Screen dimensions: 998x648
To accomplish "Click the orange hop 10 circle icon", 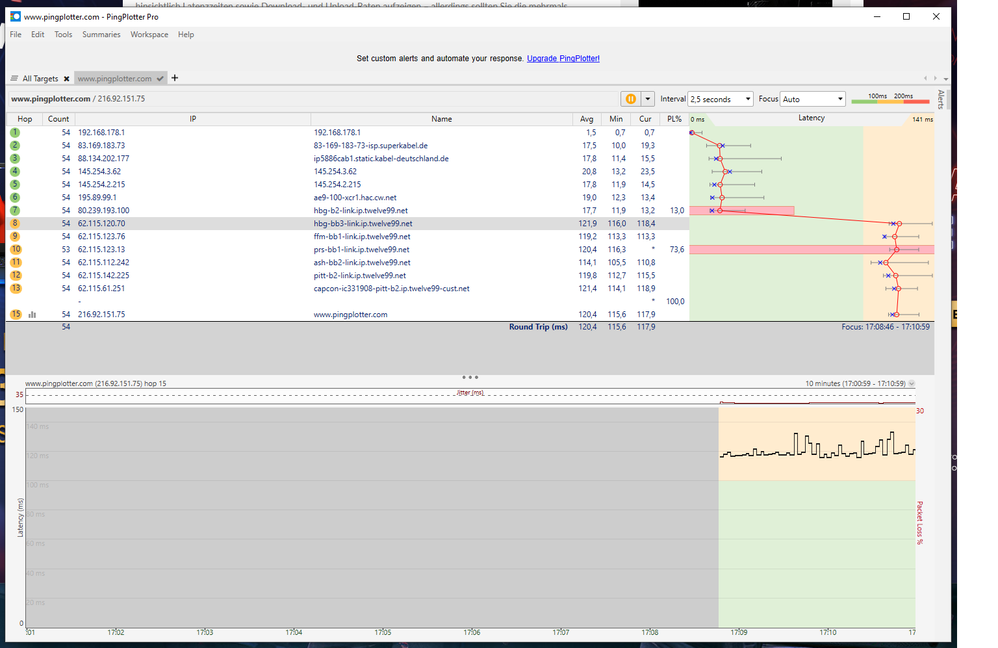I will tap(15, 250).
